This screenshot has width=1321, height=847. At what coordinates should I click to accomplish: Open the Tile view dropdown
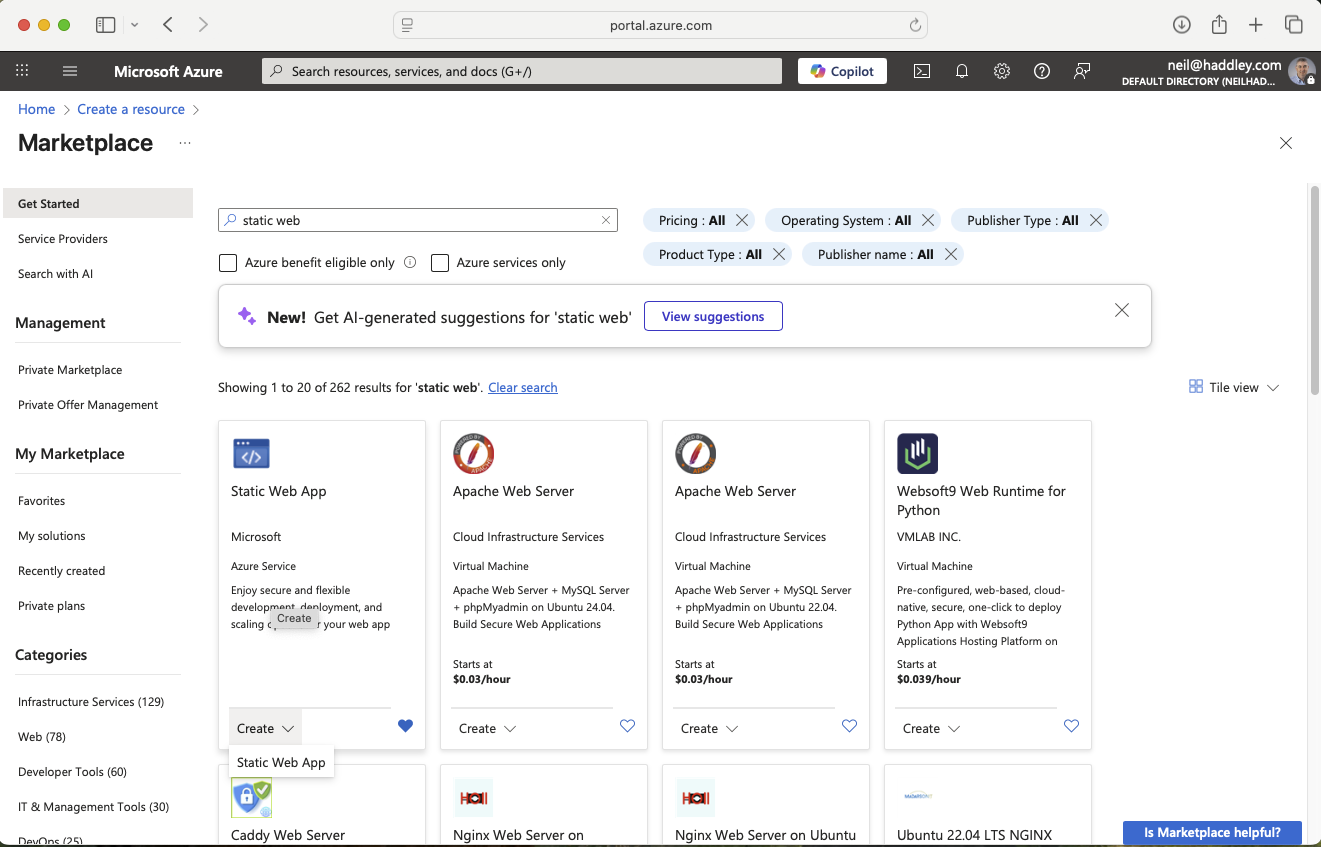(x=1233, y=387)
